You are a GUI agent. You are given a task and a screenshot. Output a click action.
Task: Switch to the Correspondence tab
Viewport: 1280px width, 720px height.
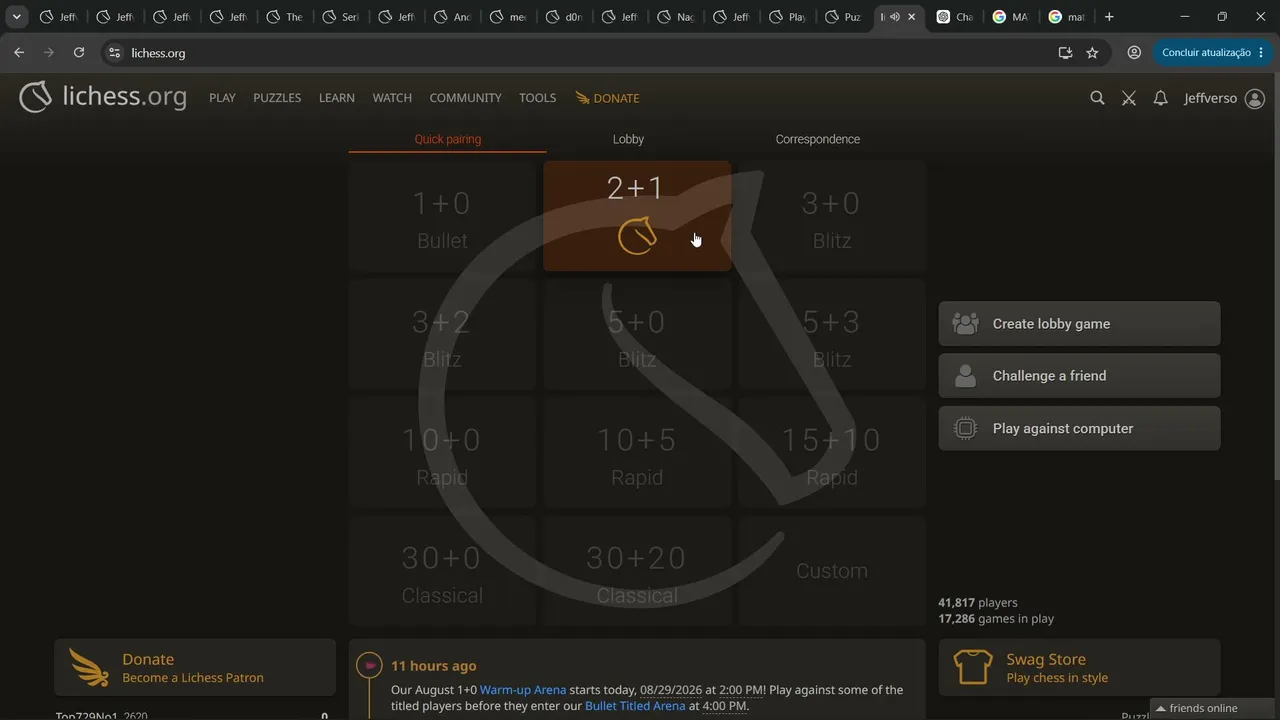(x=817, y=139)
